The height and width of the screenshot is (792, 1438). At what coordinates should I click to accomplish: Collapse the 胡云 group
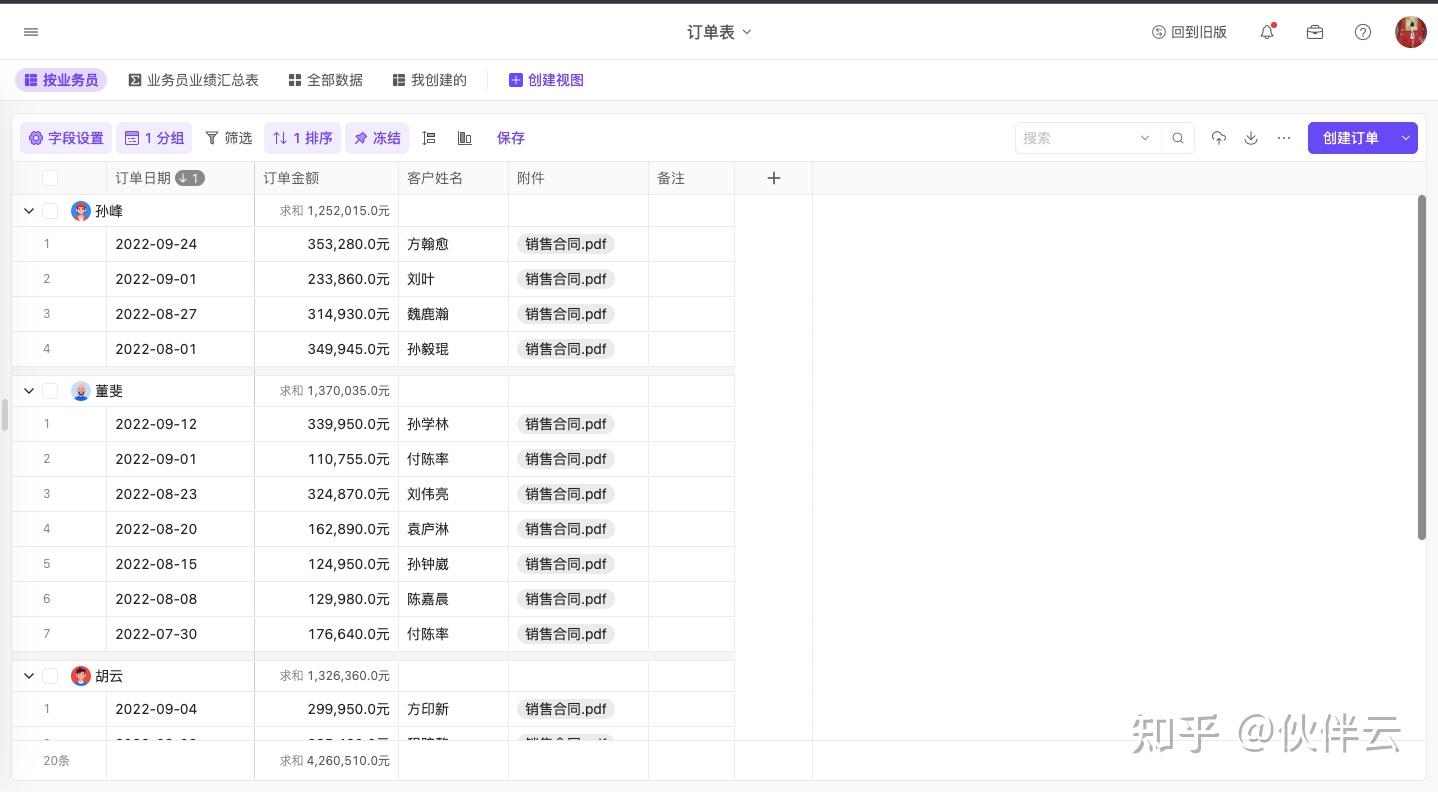[29, 676]
